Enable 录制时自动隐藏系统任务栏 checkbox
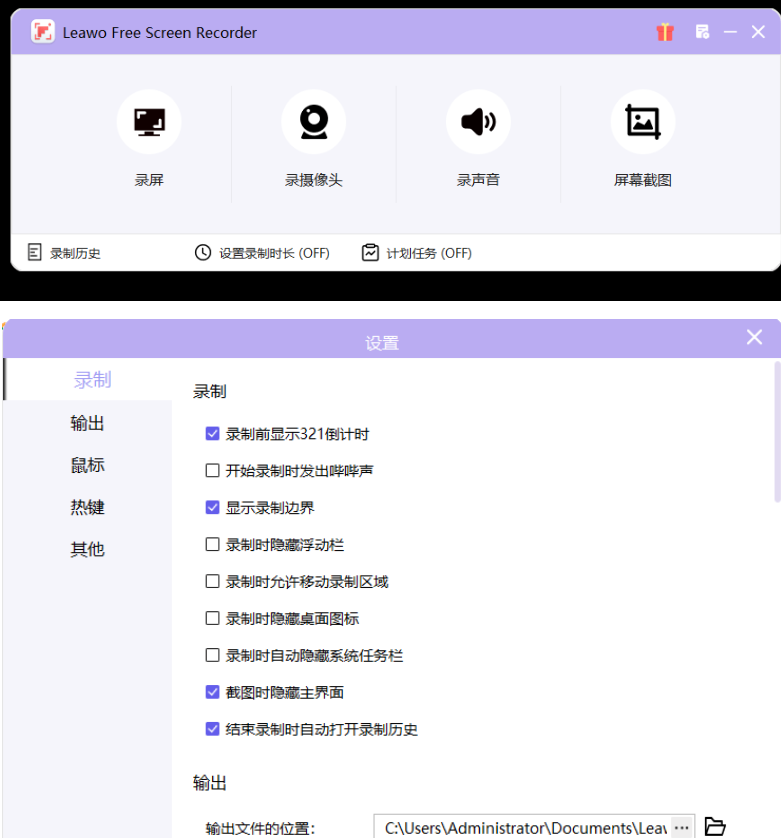Screen dimensions: 781x838 [212, 655]
